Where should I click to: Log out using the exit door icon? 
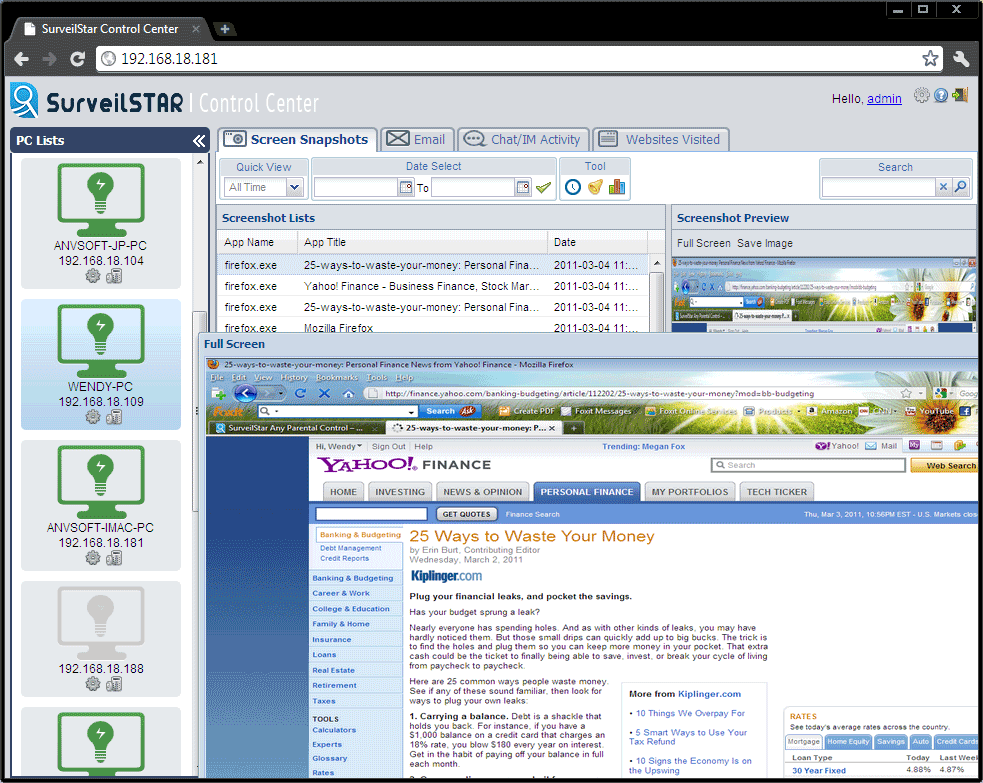pyautogui.click(x=960, y=95)
